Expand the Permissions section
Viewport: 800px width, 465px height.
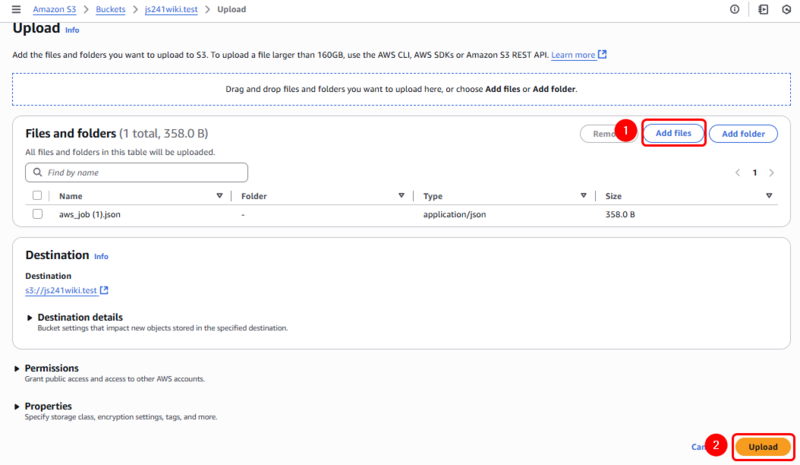[x=17, y=368]
